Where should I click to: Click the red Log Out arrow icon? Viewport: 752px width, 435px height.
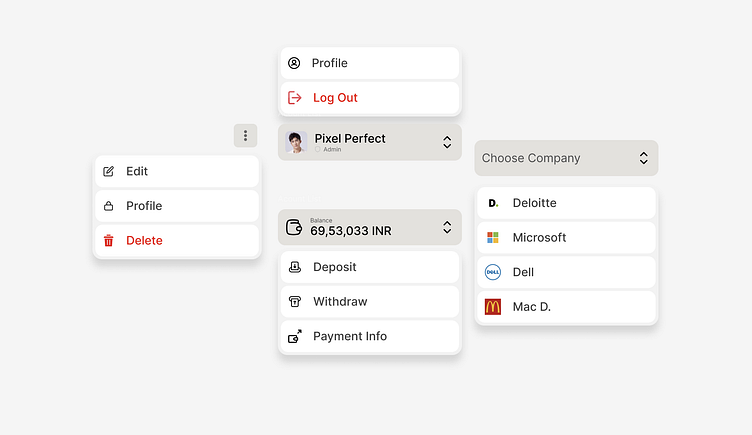point(294,98)
